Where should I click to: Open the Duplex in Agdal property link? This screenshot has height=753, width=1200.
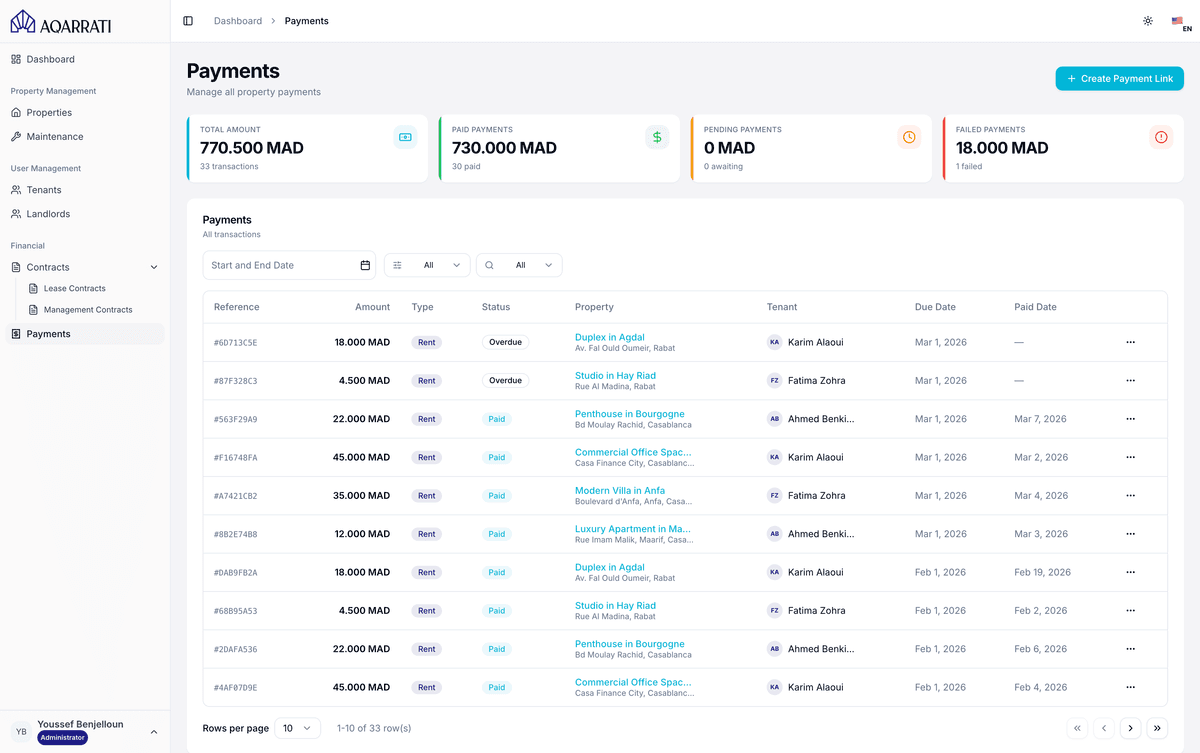[x=610, y=336]
